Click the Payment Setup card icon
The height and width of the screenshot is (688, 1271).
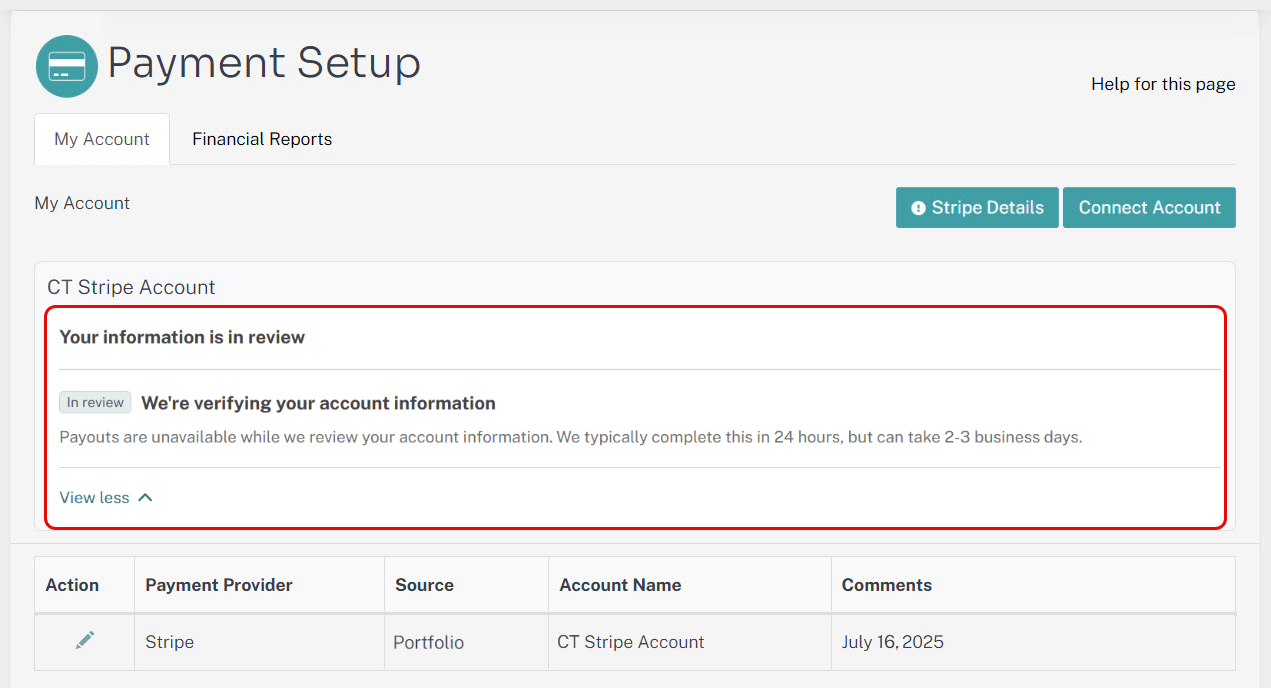pyautogui.click(x=67, y=66)
